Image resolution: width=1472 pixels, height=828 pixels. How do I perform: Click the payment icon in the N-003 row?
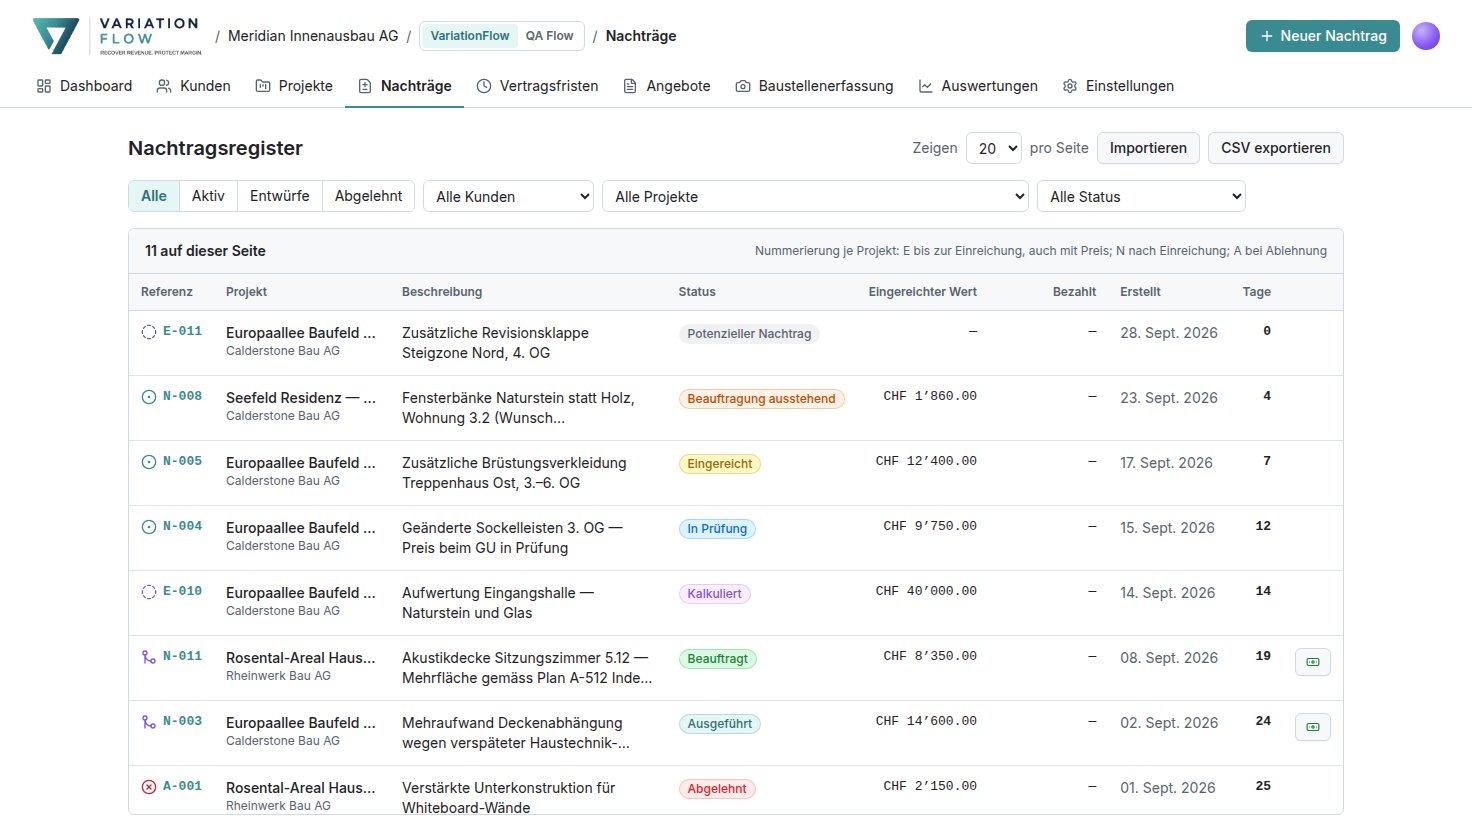click(x=1313, y=727)
